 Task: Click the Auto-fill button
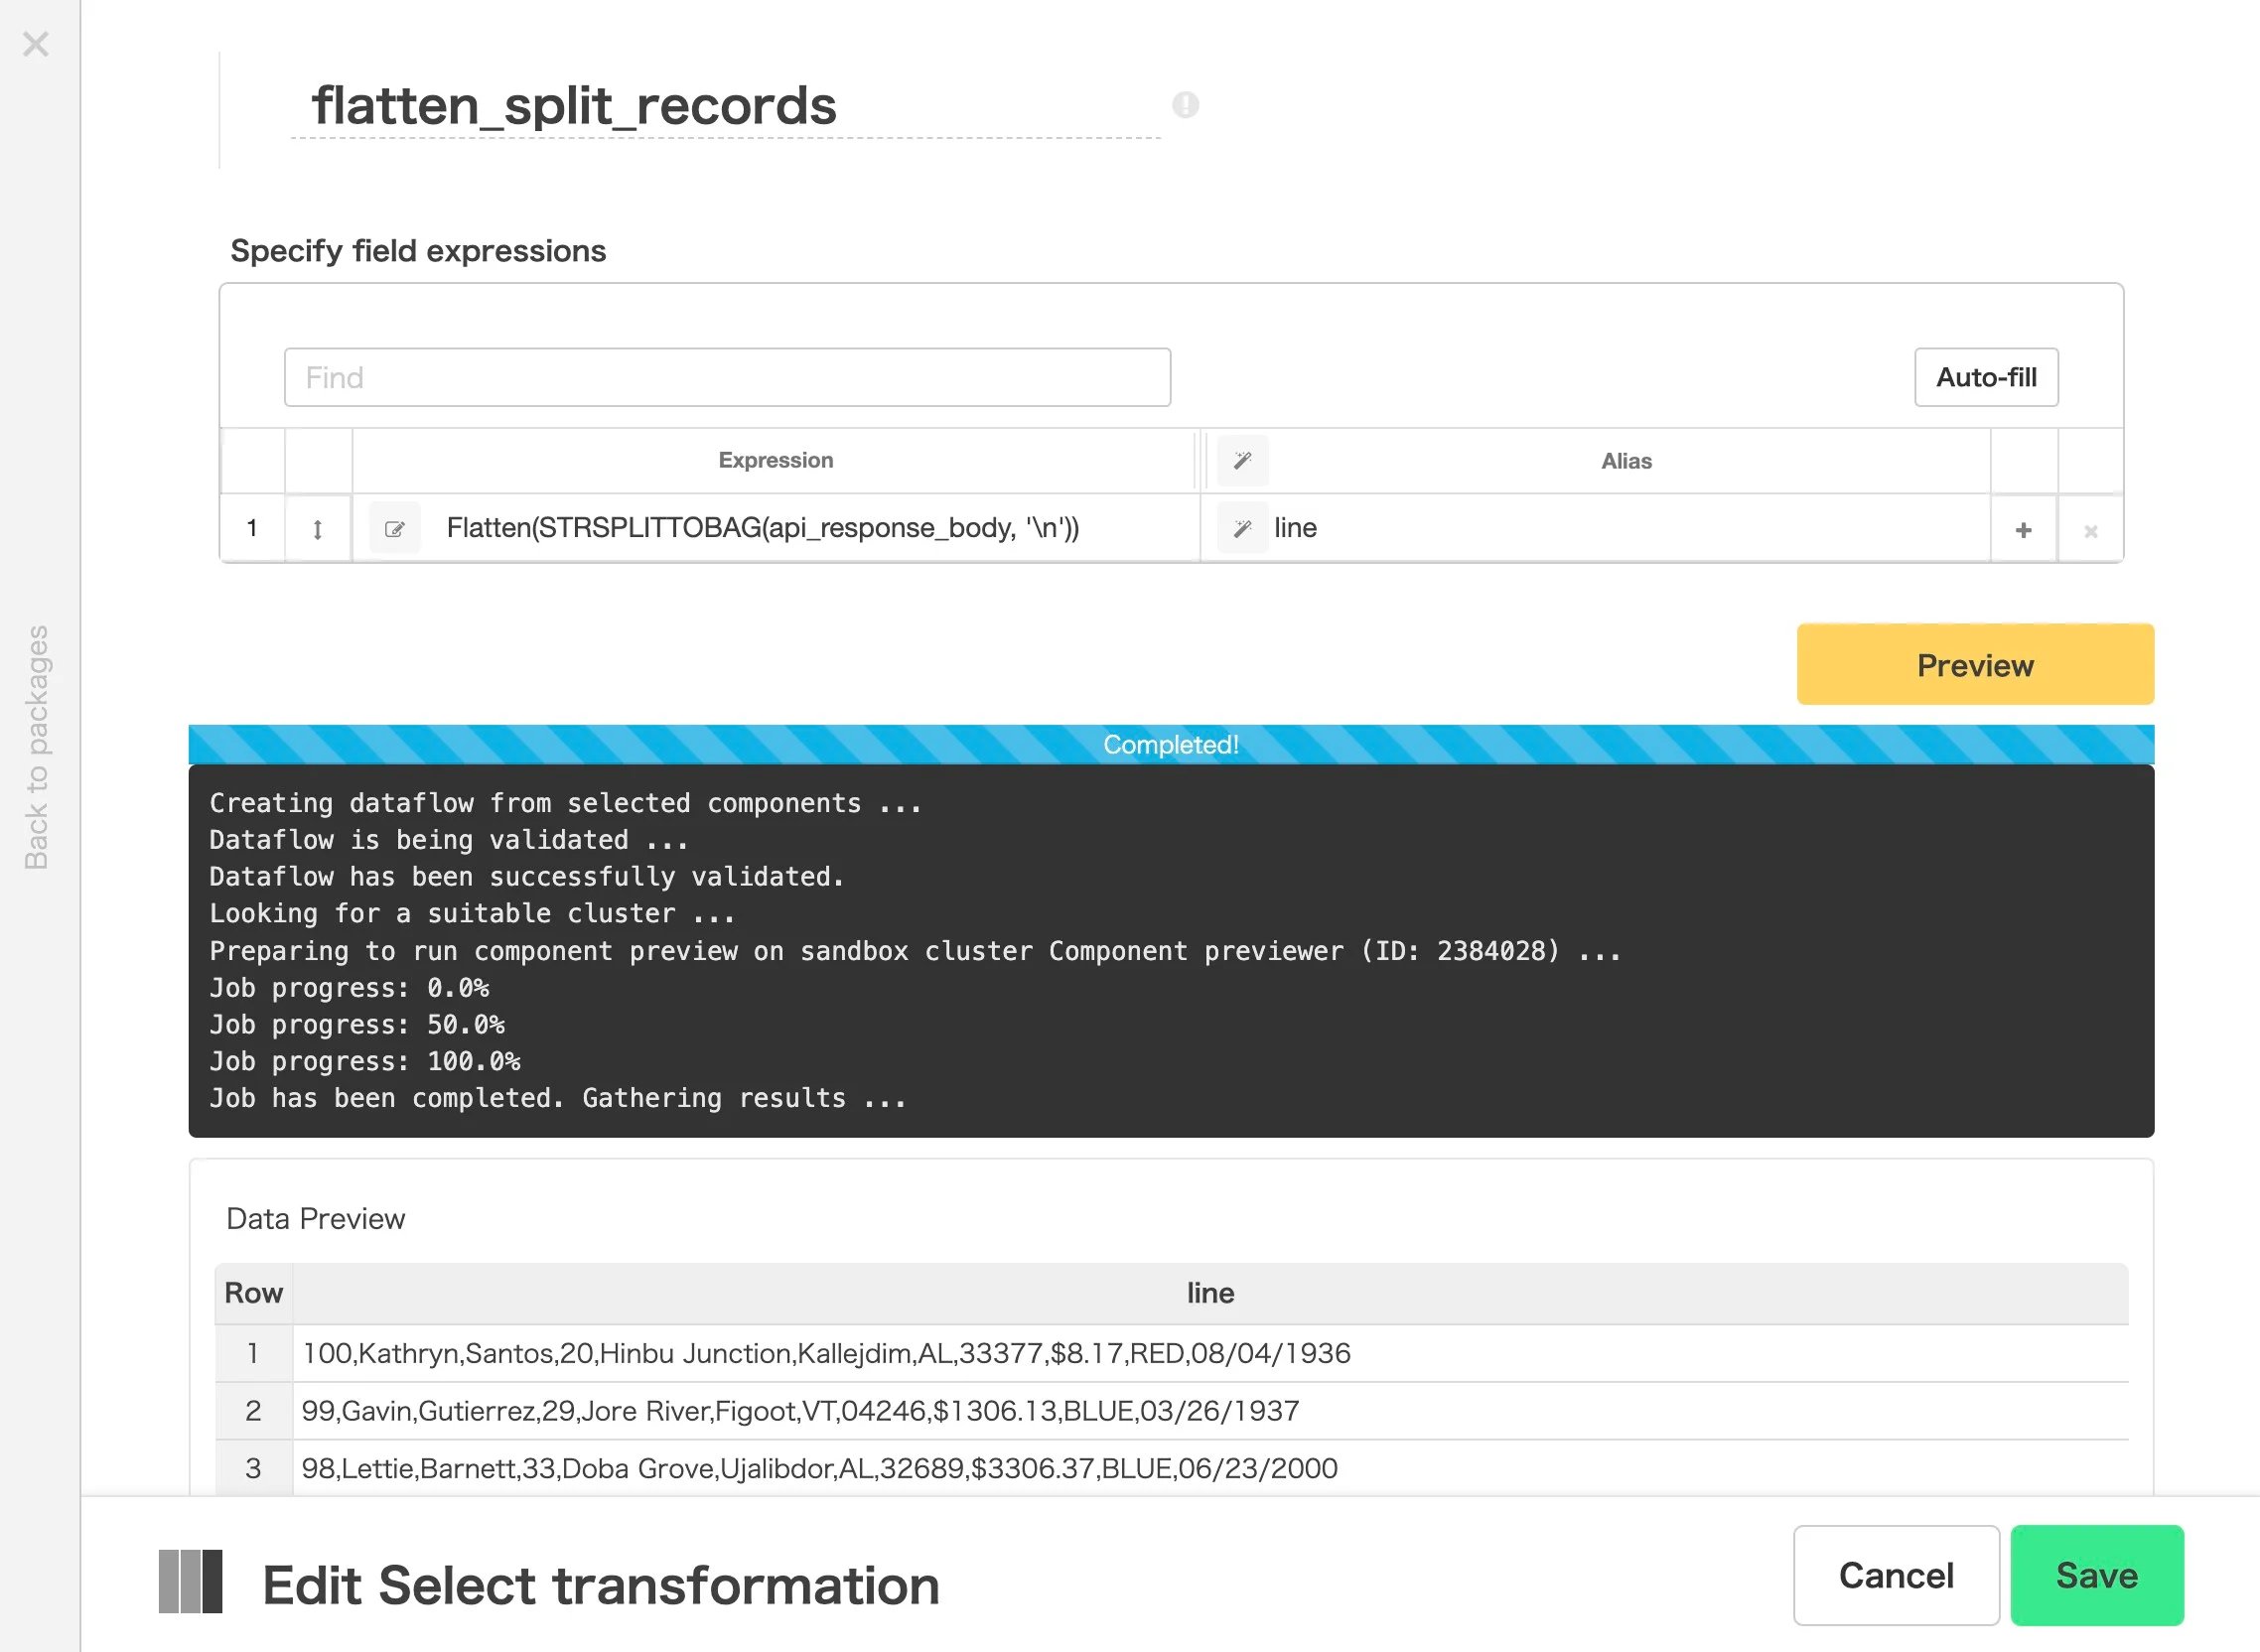click(x=1986, y=377)
